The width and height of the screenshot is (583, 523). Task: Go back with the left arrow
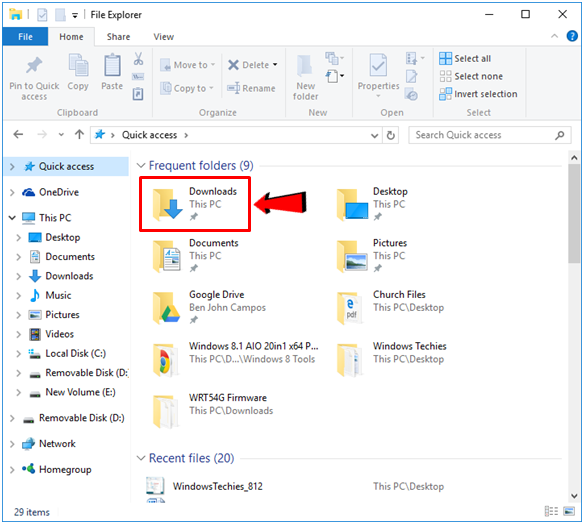coord(18,135)
